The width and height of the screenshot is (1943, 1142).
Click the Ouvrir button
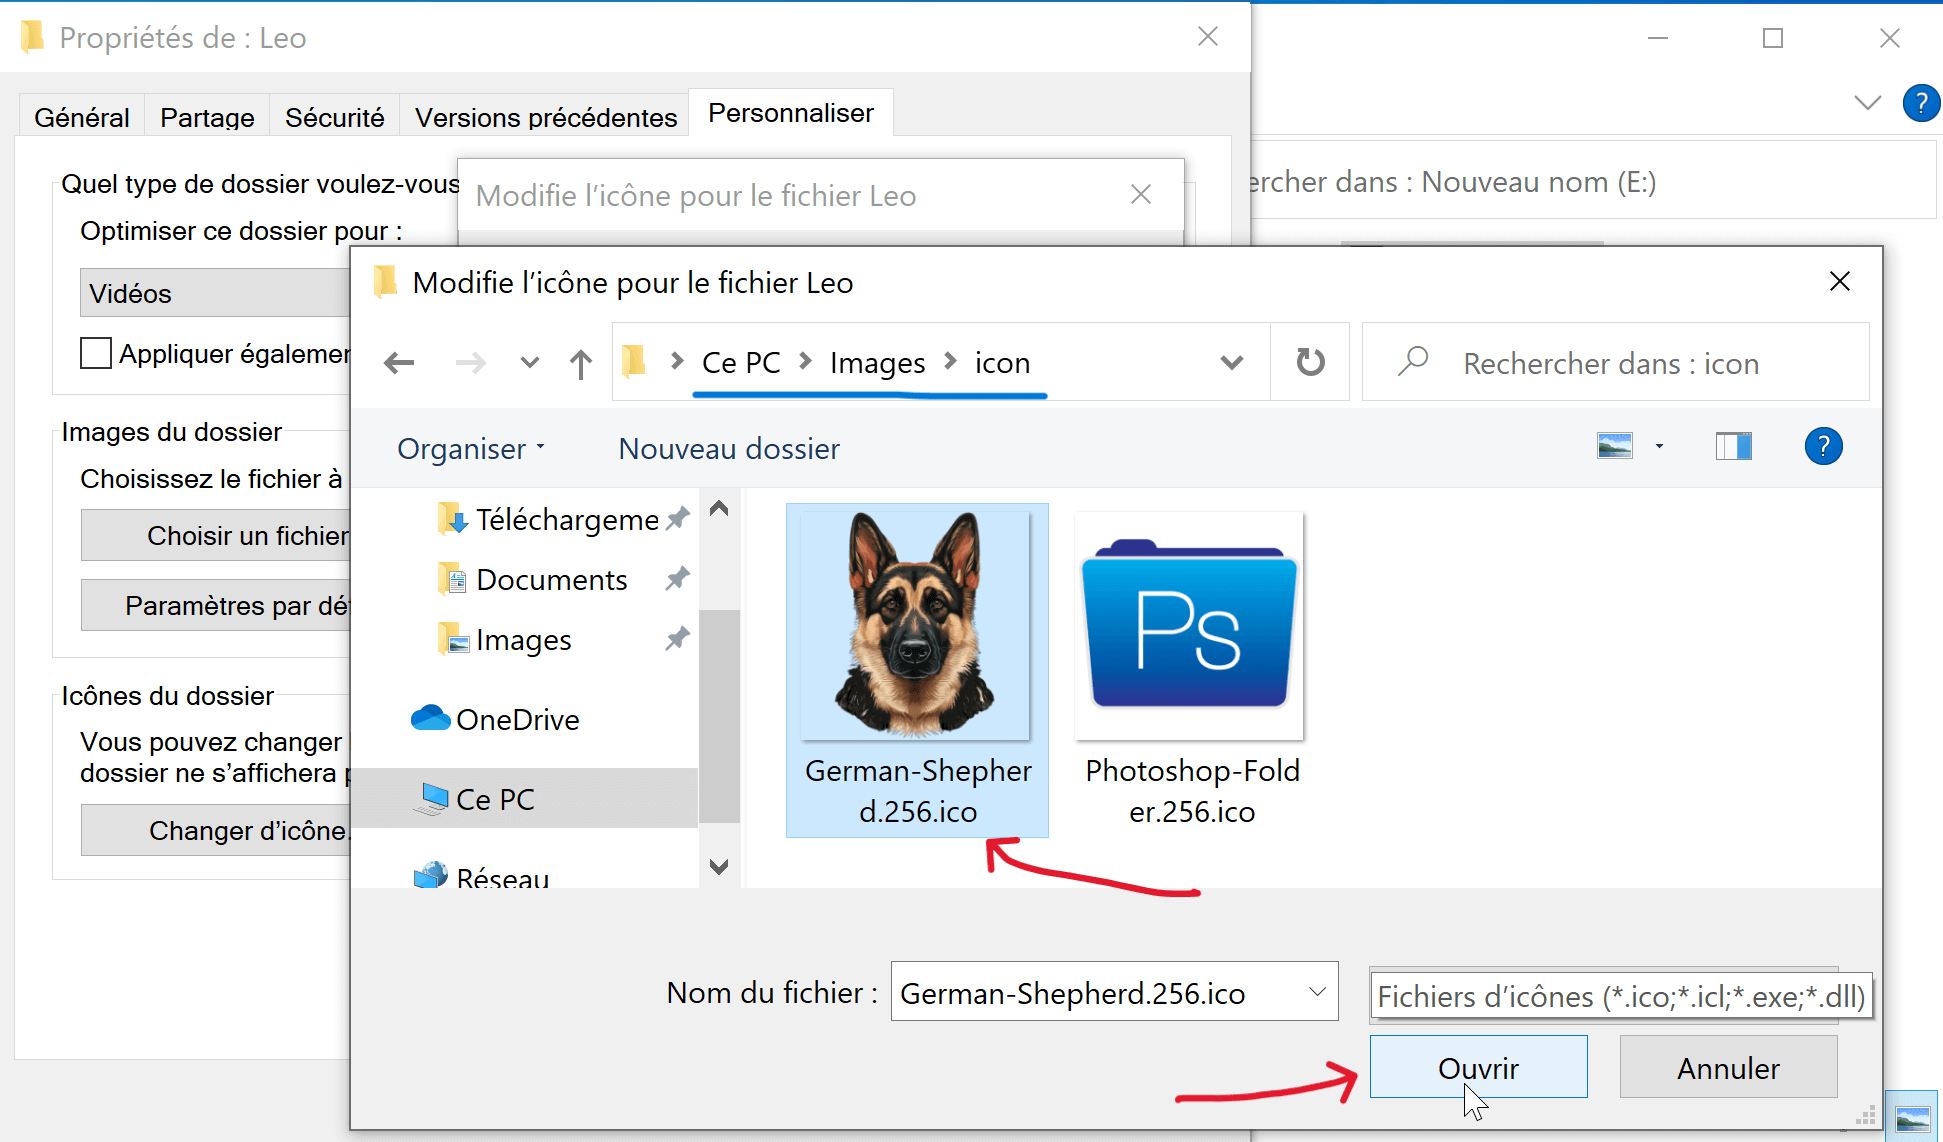(1478, 1067)
